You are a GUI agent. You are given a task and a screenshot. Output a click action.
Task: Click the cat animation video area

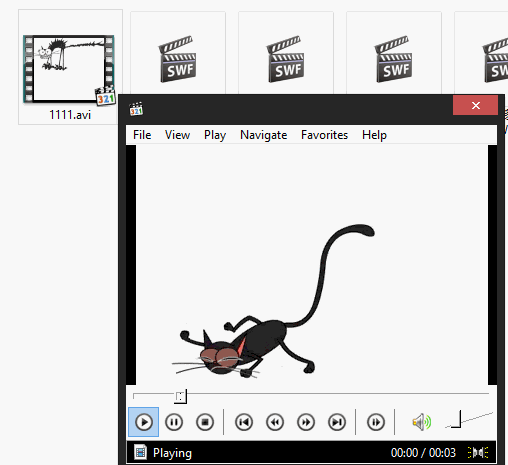click(x=312, y=265)
